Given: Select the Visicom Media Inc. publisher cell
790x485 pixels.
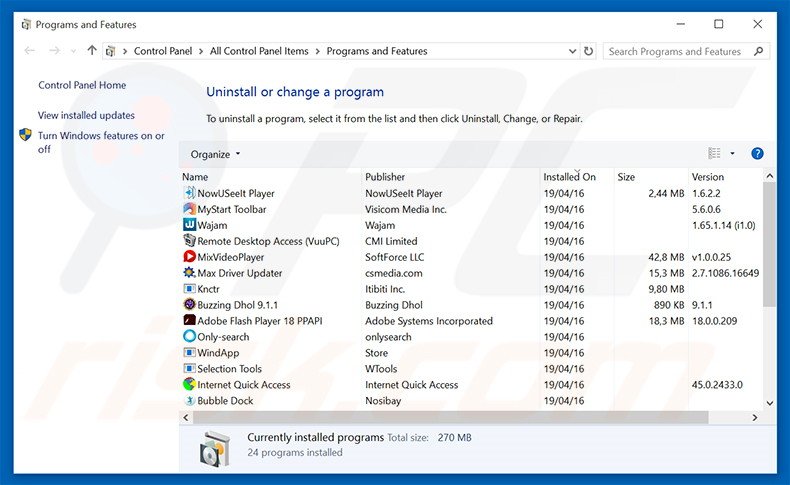Looking at the screenshot, I should 406,209.
